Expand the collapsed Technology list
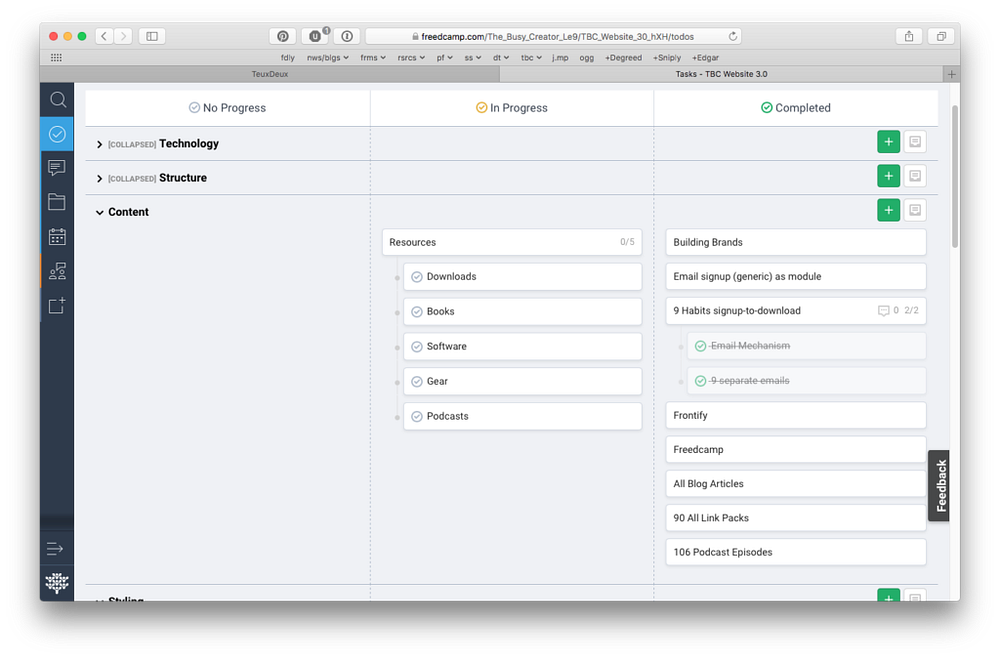1000x658 pixels. click(99, 145)
